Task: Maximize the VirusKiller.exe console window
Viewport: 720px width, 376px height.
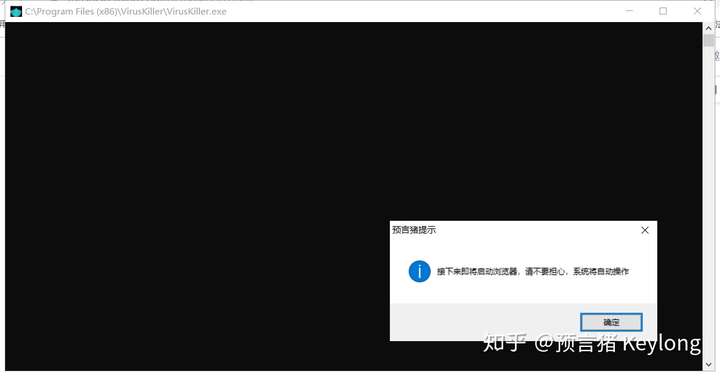Action: 663,11
